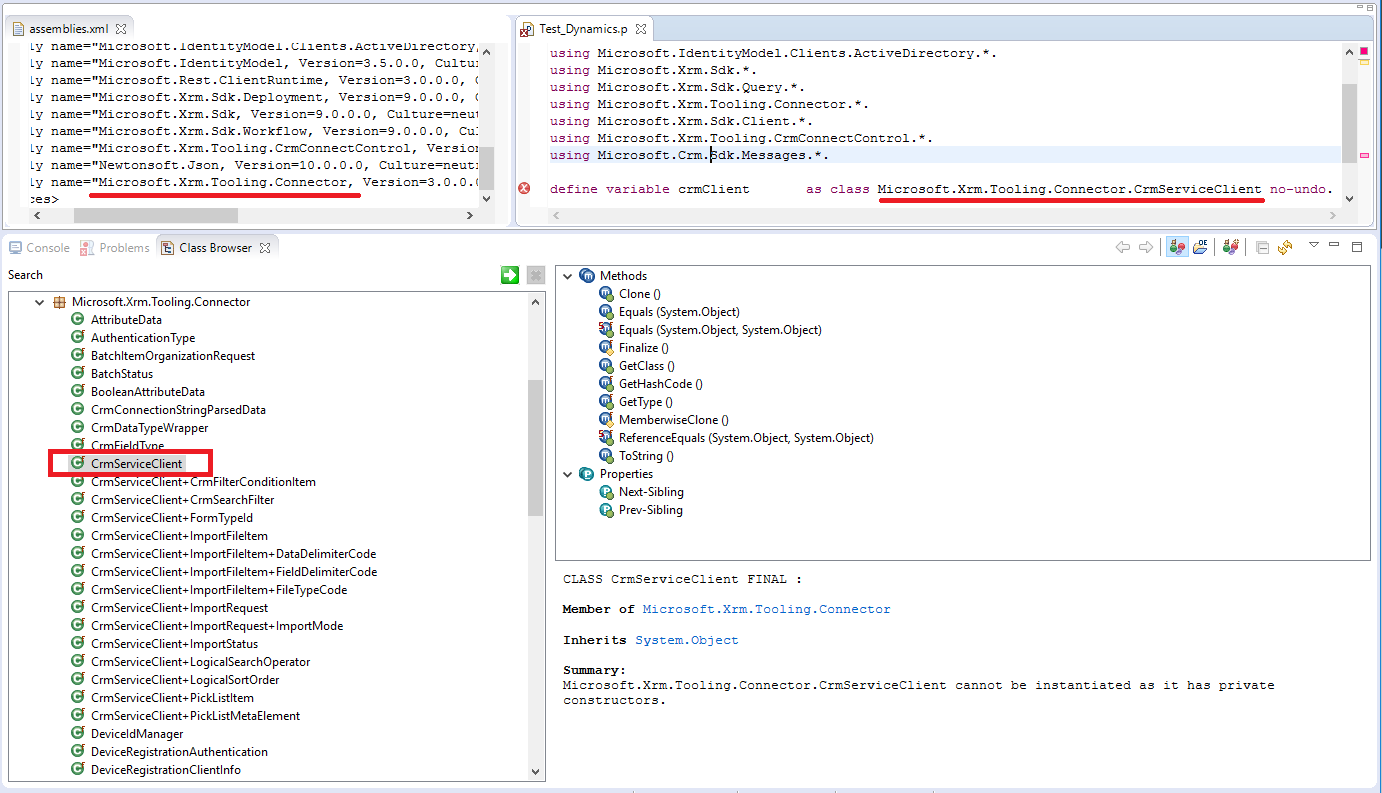Select CrmServiceClient in the class tree

click(137, 464)
